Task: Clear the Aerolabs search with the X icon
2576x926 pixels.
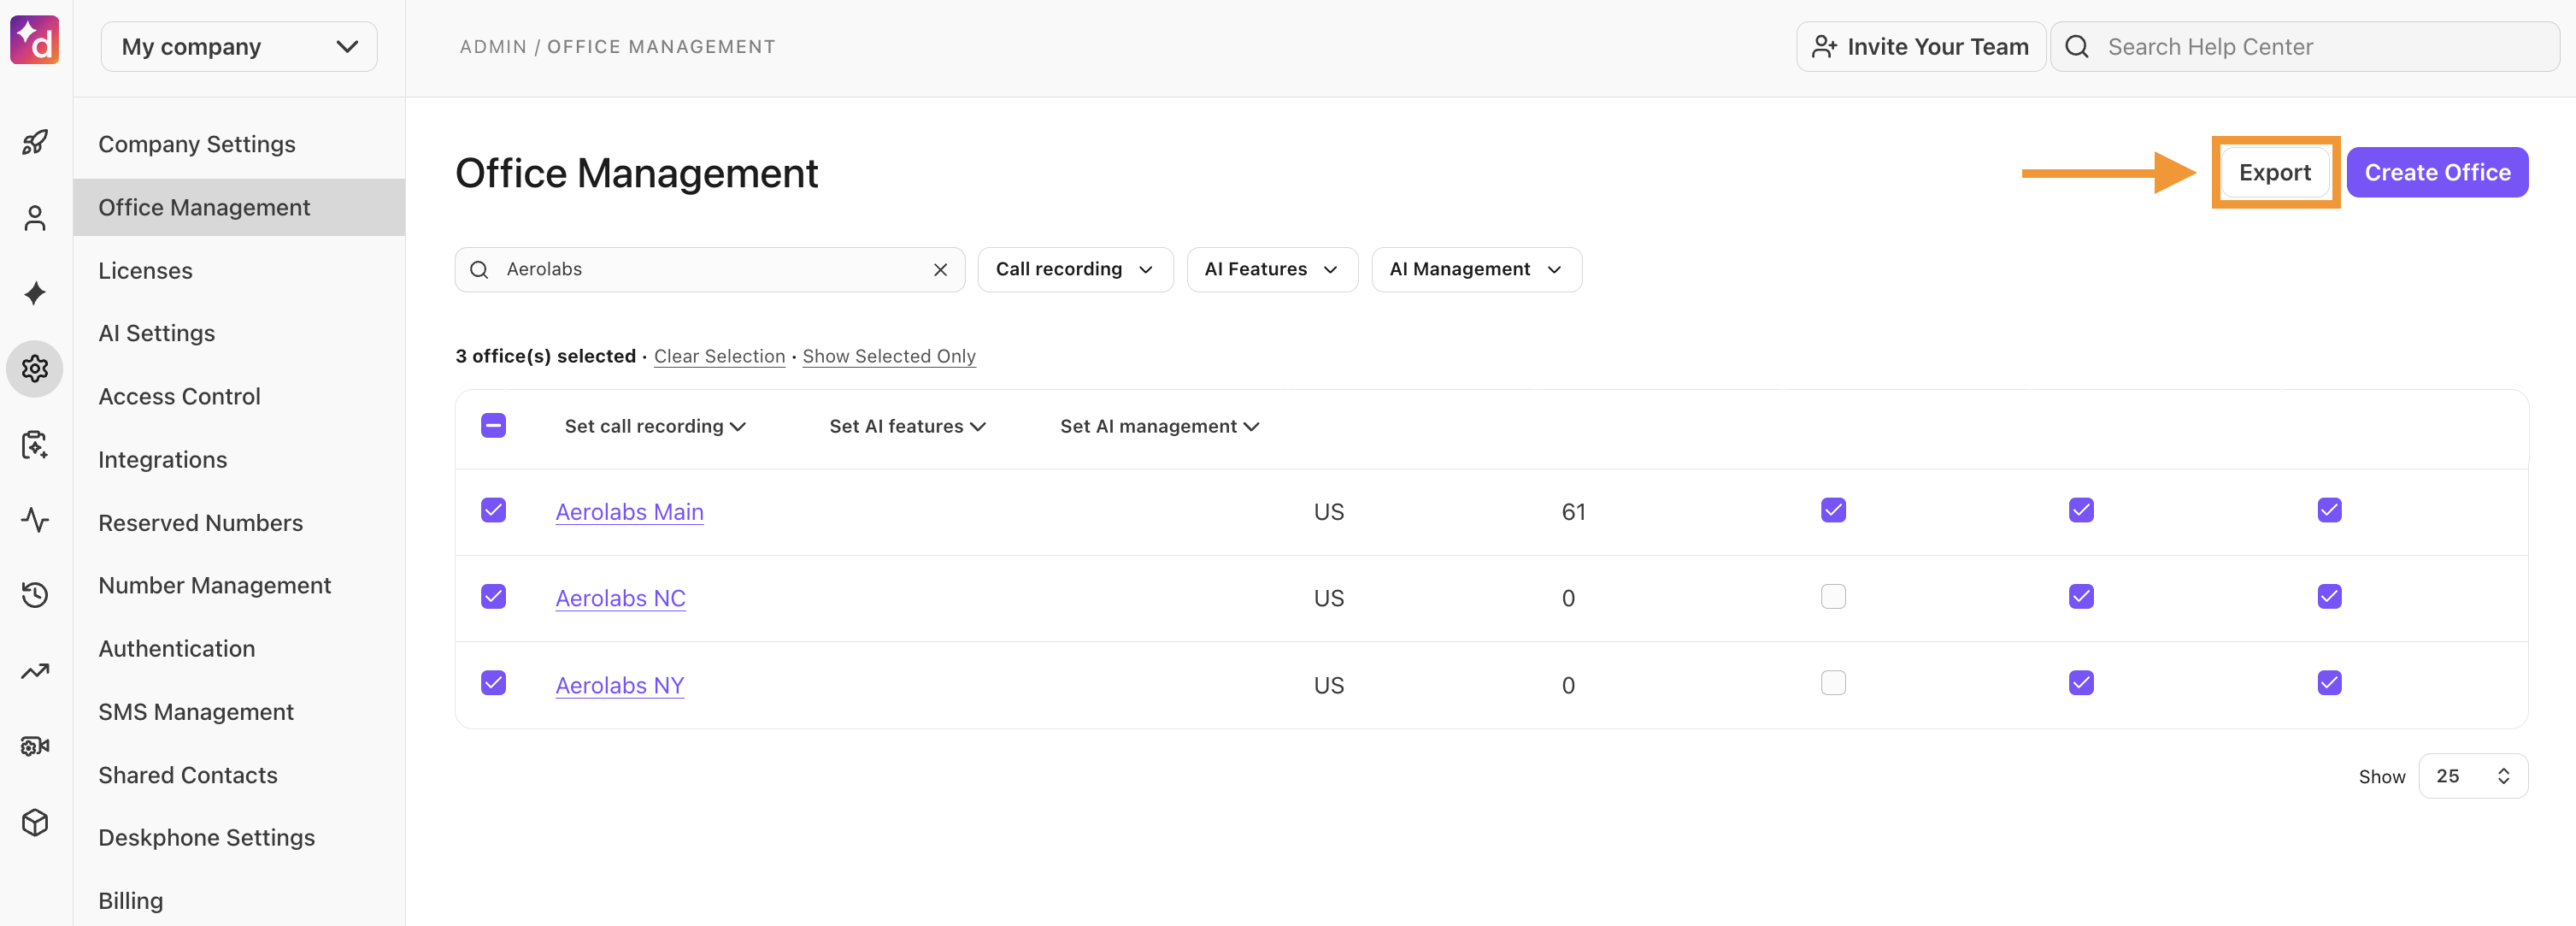Action: (x=940, y=270)
